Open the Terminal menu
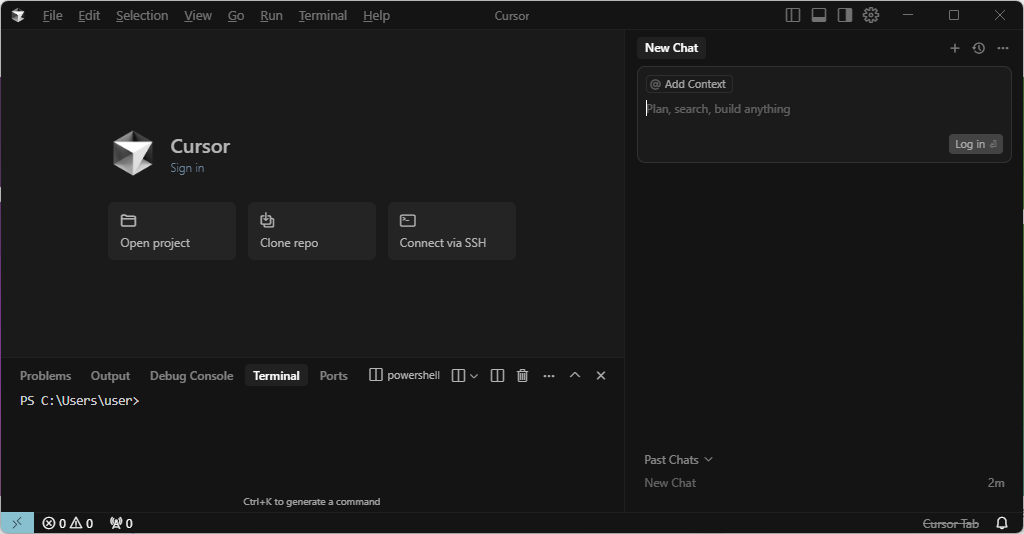 tap(323, 16)
